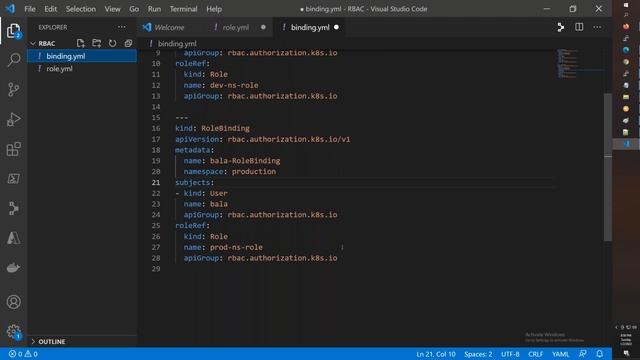Image resolution: width=640 pixels, height=360 pixels.
Task: Open the Help menu
Action: 214,9
